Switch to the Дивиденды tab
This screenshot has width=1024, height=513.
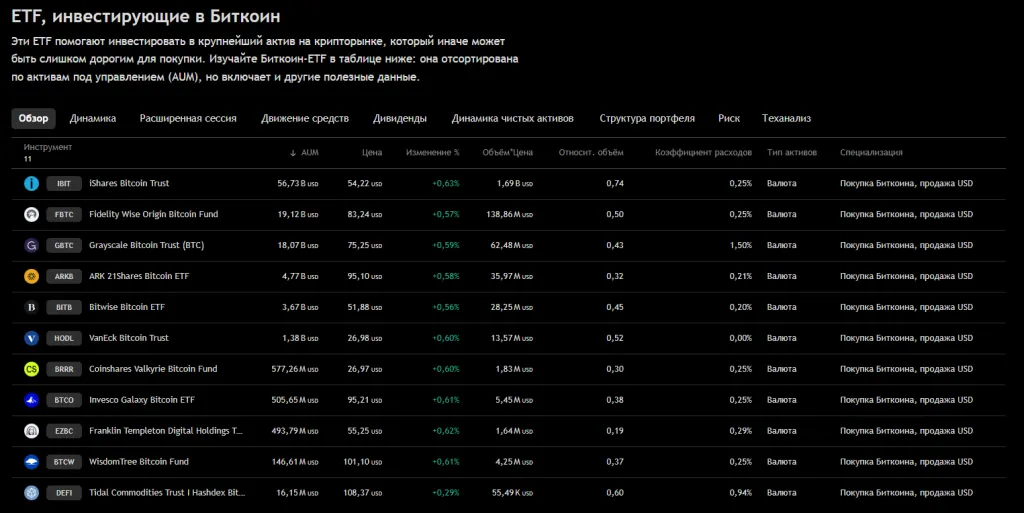tap(400, 118)
